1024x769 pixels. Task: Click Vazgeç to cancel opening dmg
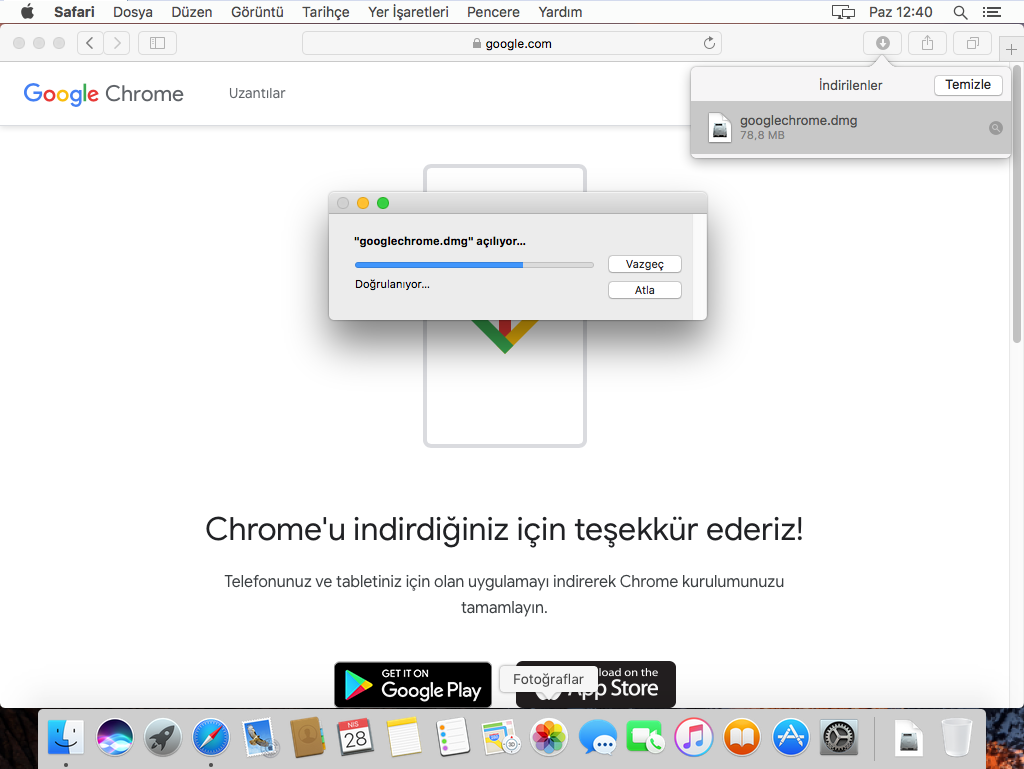[645, 264]
